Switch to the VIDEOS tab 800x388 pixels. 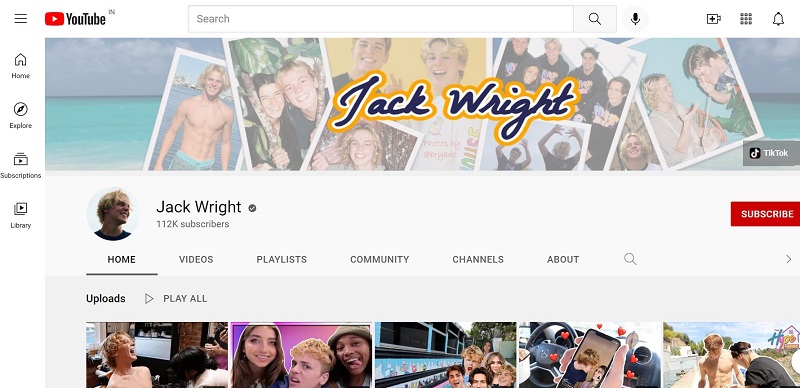(196, 259)
